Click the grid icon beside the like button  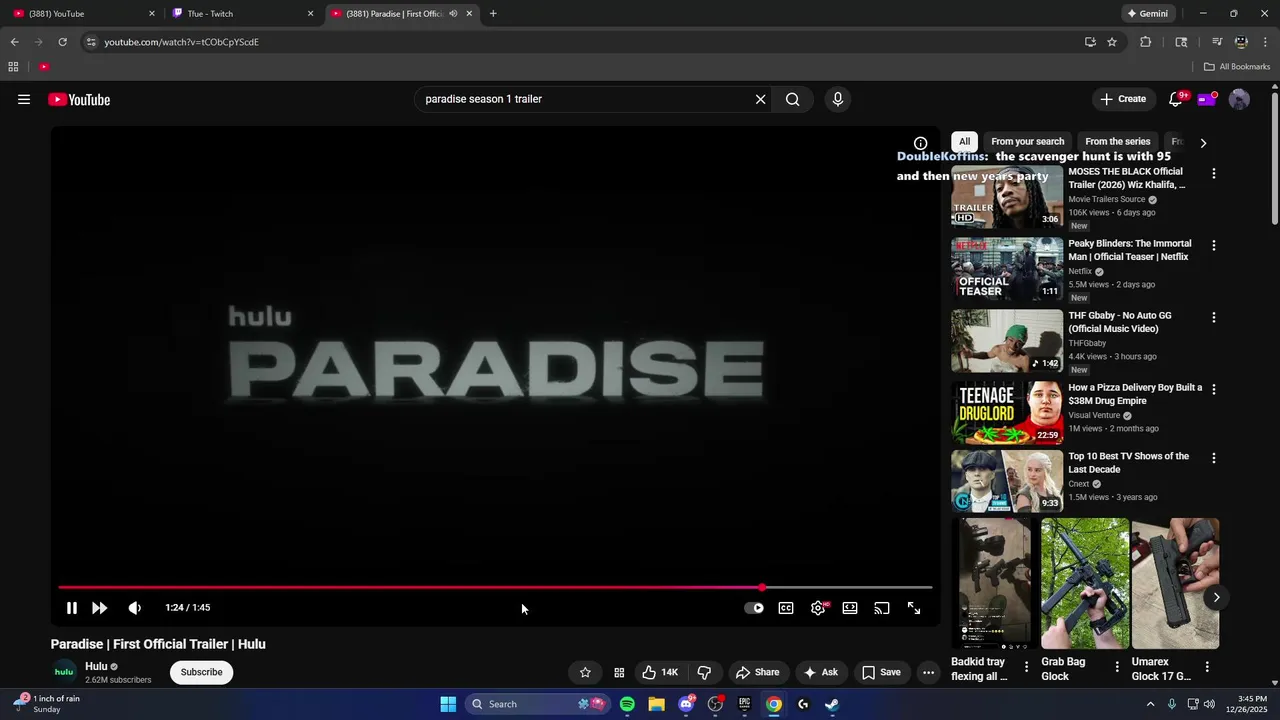tap(619, 672)
